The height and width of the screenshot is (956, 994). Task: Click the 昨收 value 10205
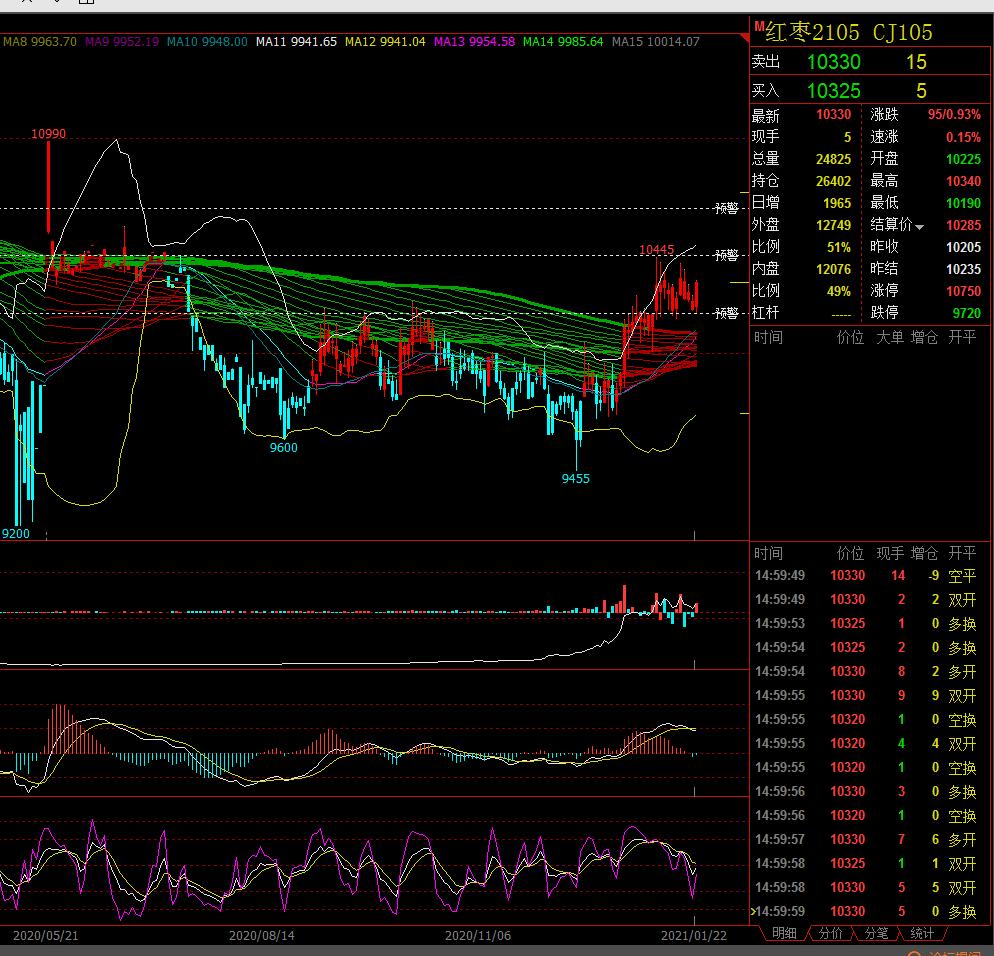[964, 247]
